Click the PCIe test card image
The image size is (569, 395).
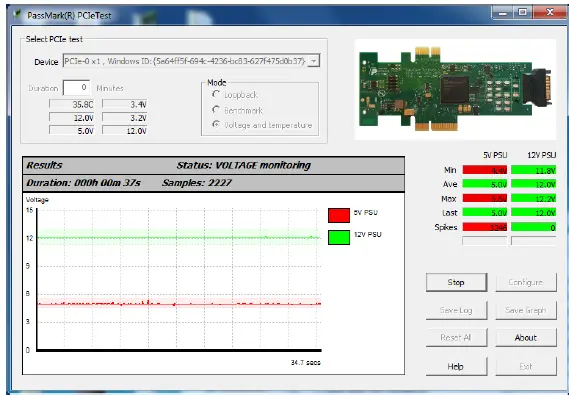click(455, 89)
